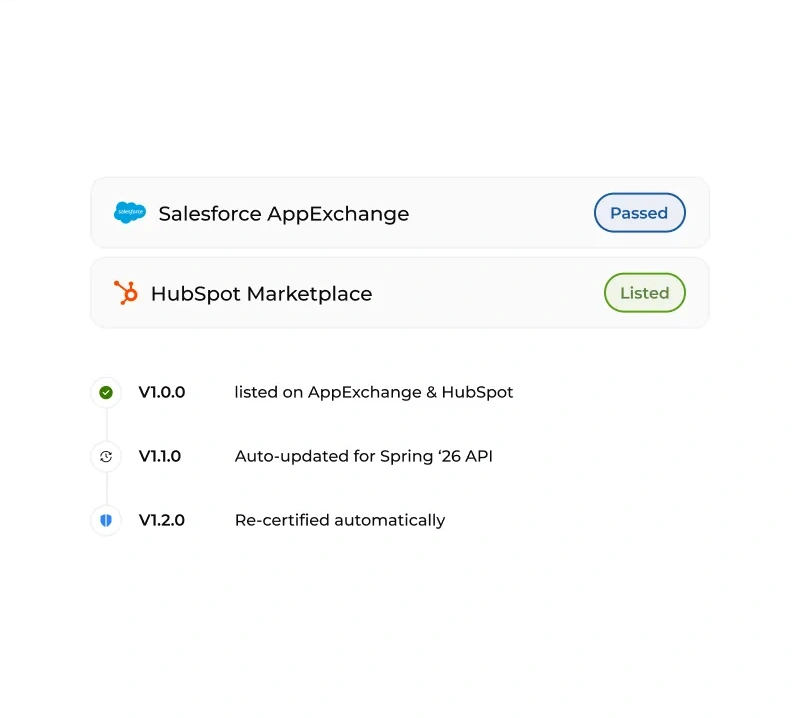
Task: Click the V1.2.0 version label
Action: (x=162, y=520)
